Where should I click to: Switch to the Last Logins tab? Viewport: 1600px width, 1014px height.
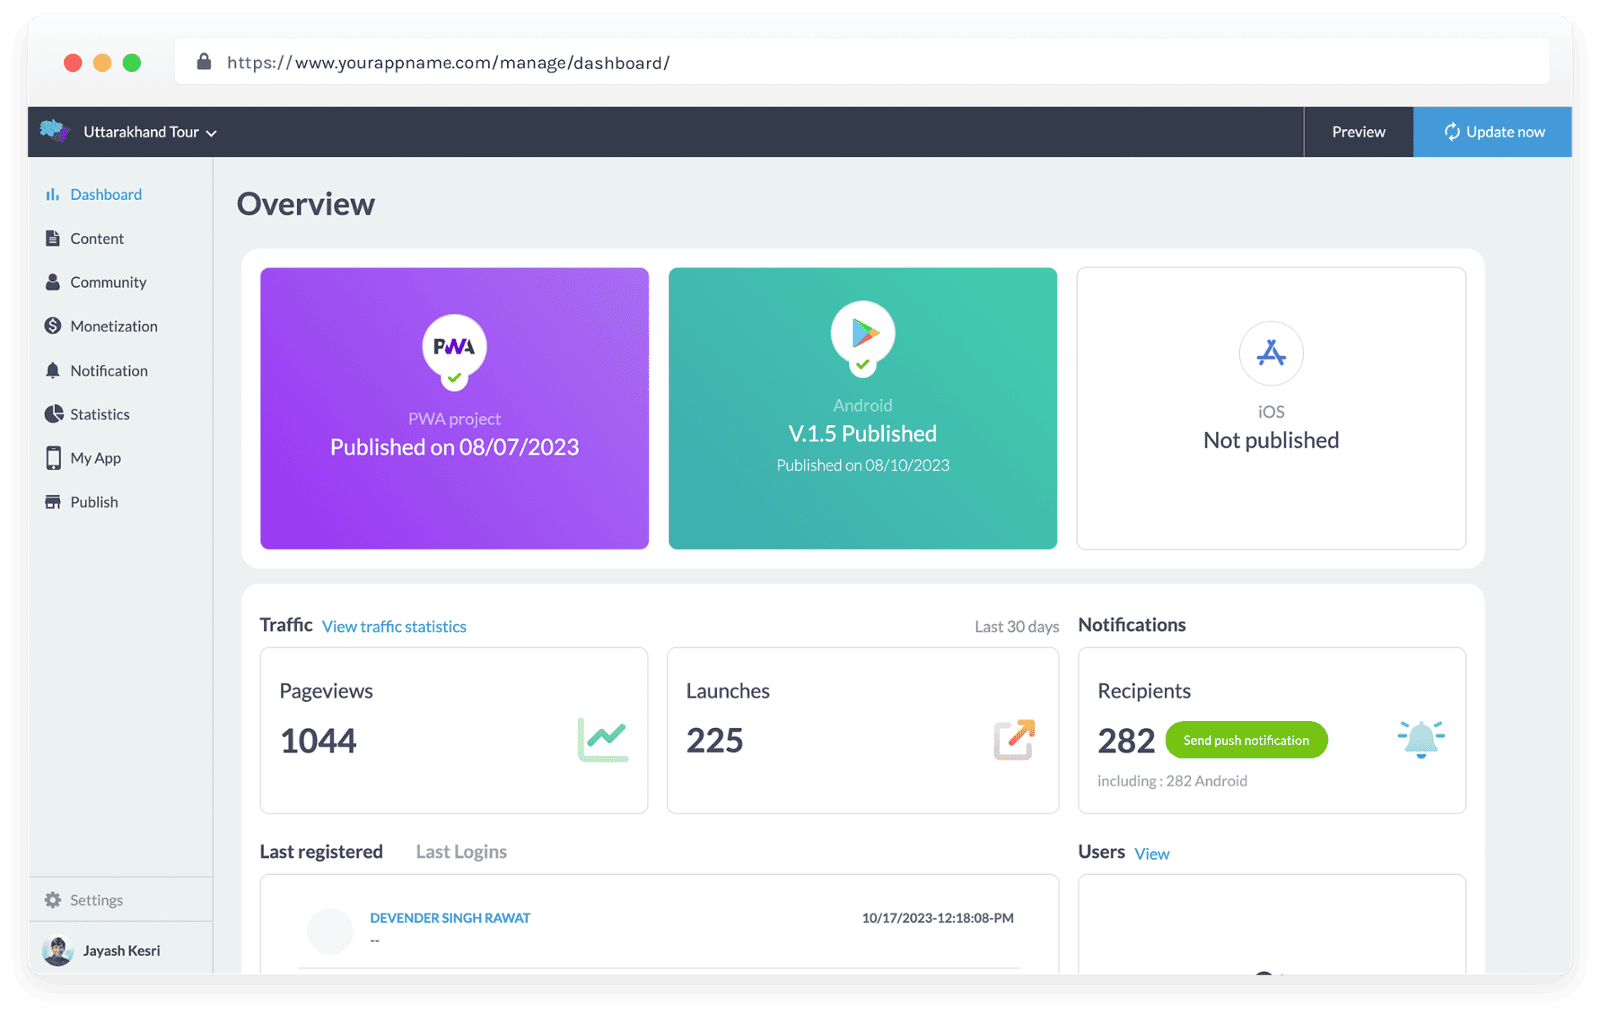[461, 852]
